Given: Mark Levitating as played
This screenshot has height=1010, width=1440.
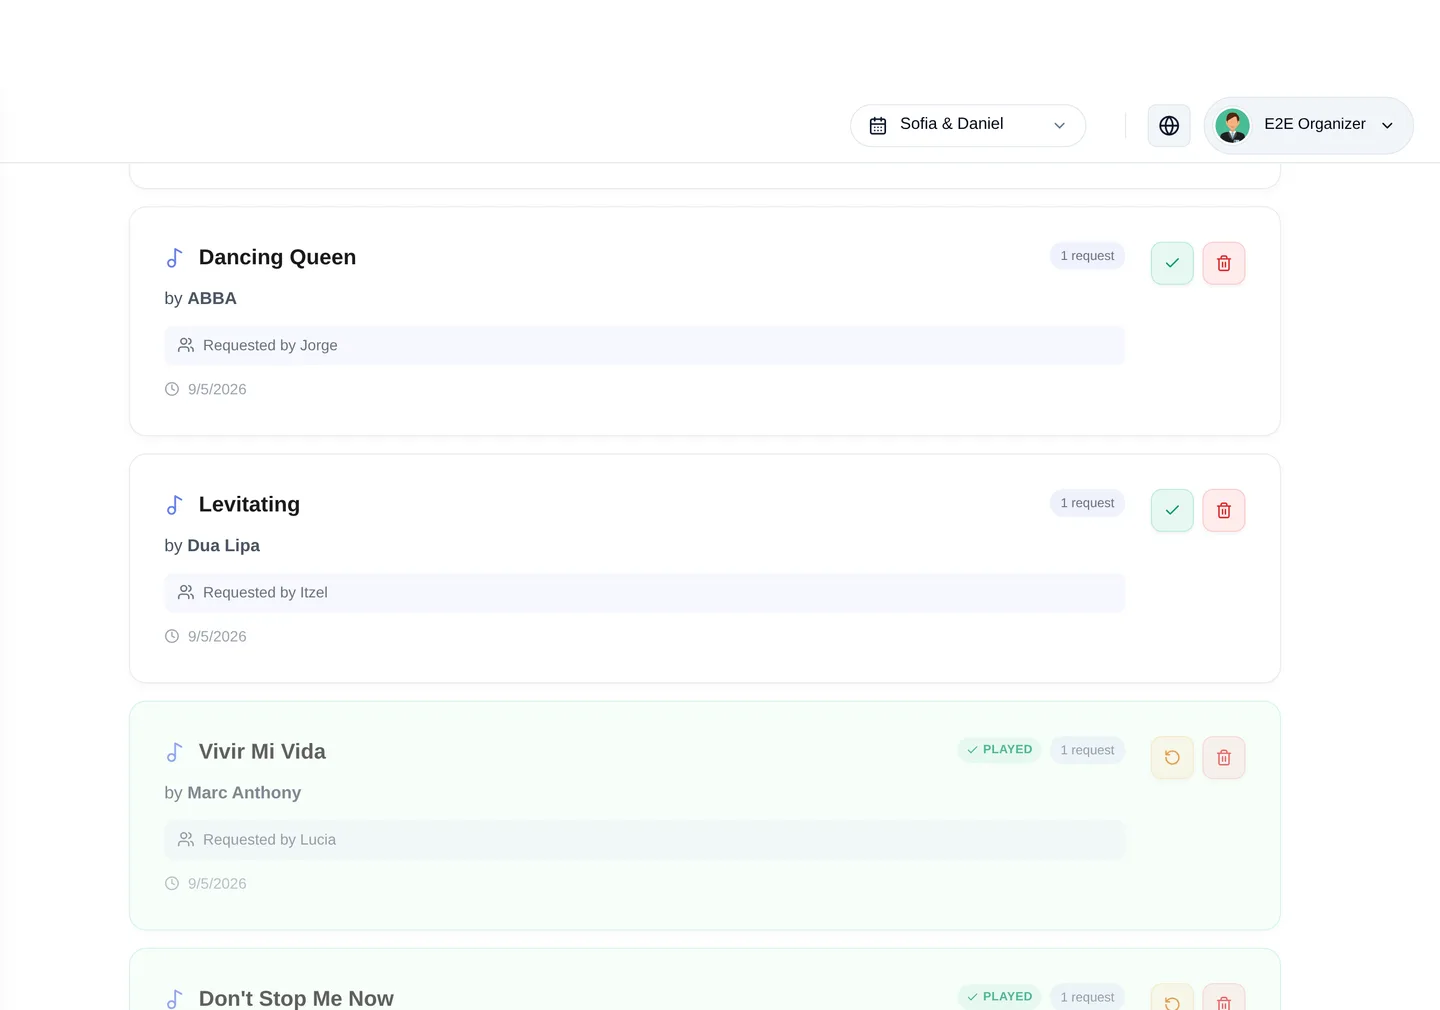Looking at the screenshot, I should coord(1172,510).
